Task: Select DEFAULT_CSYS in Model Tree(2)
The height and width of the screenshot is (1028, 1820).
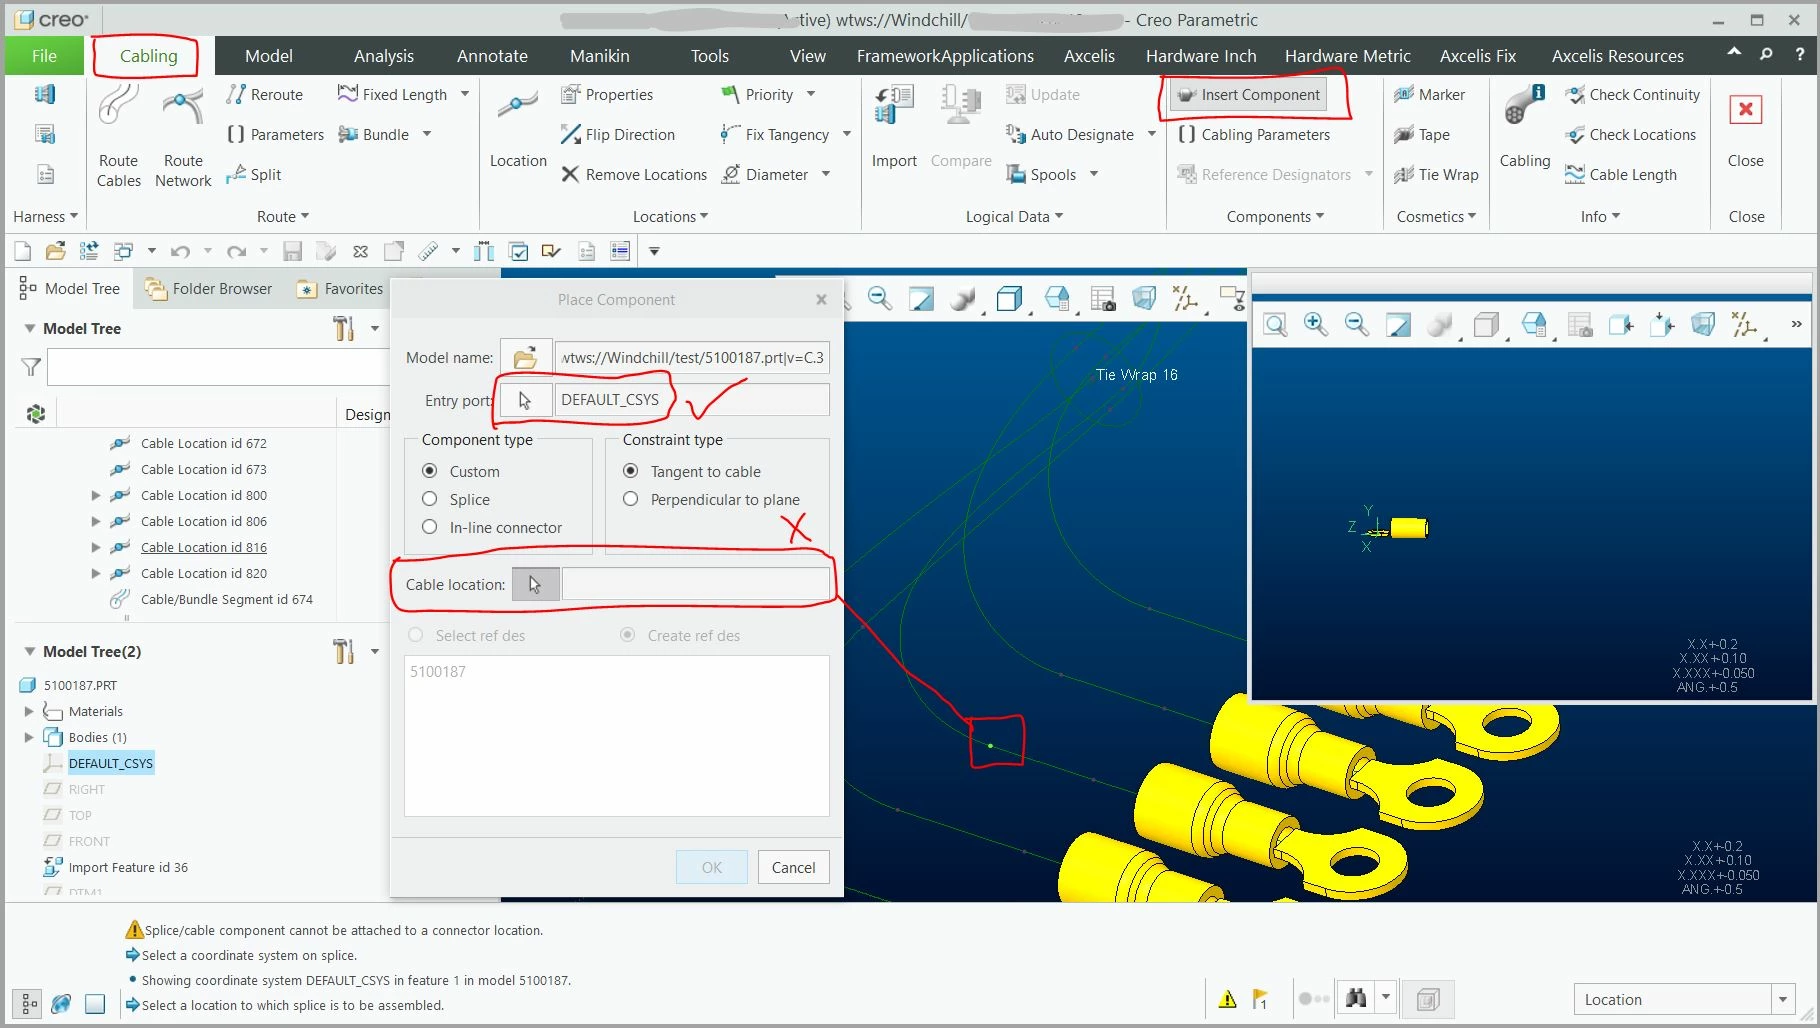Action: tap(110, 763)
